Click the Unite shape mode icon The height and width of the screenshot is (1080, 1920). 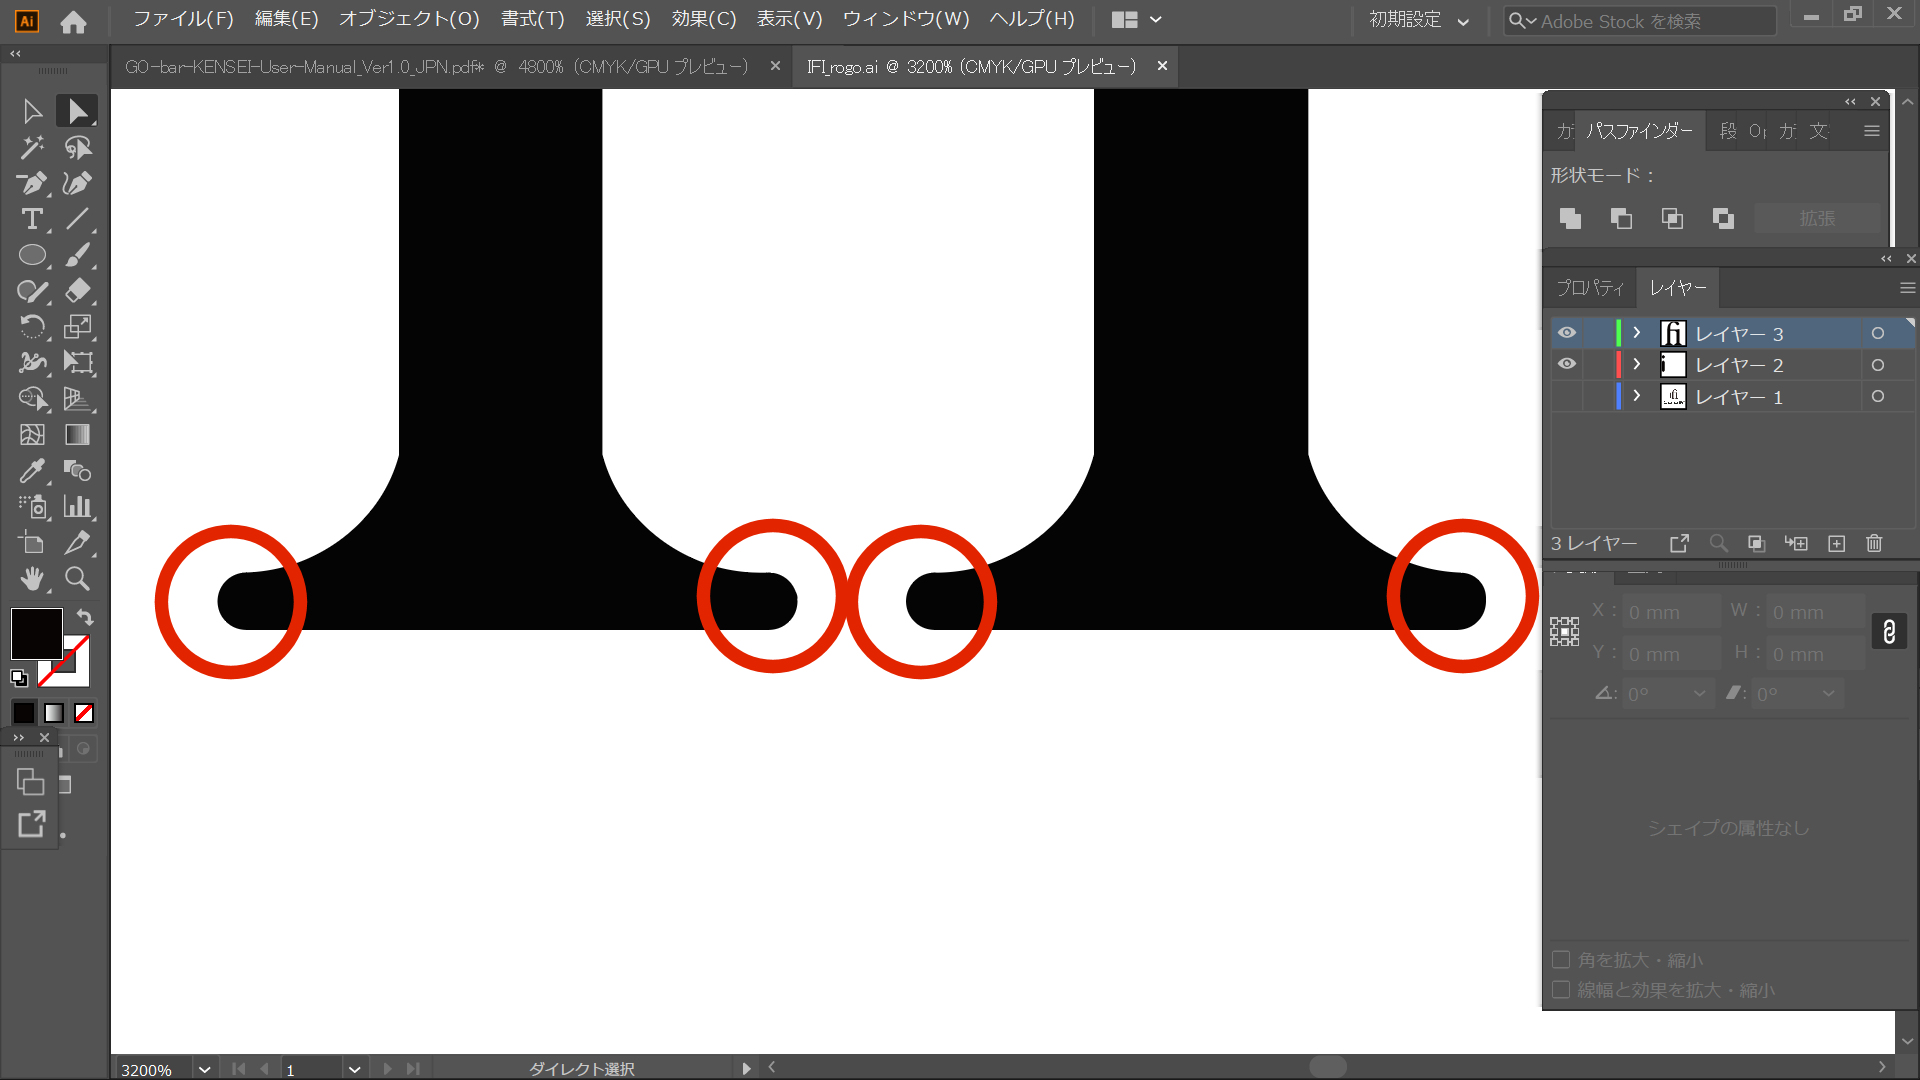point(1570,219)
